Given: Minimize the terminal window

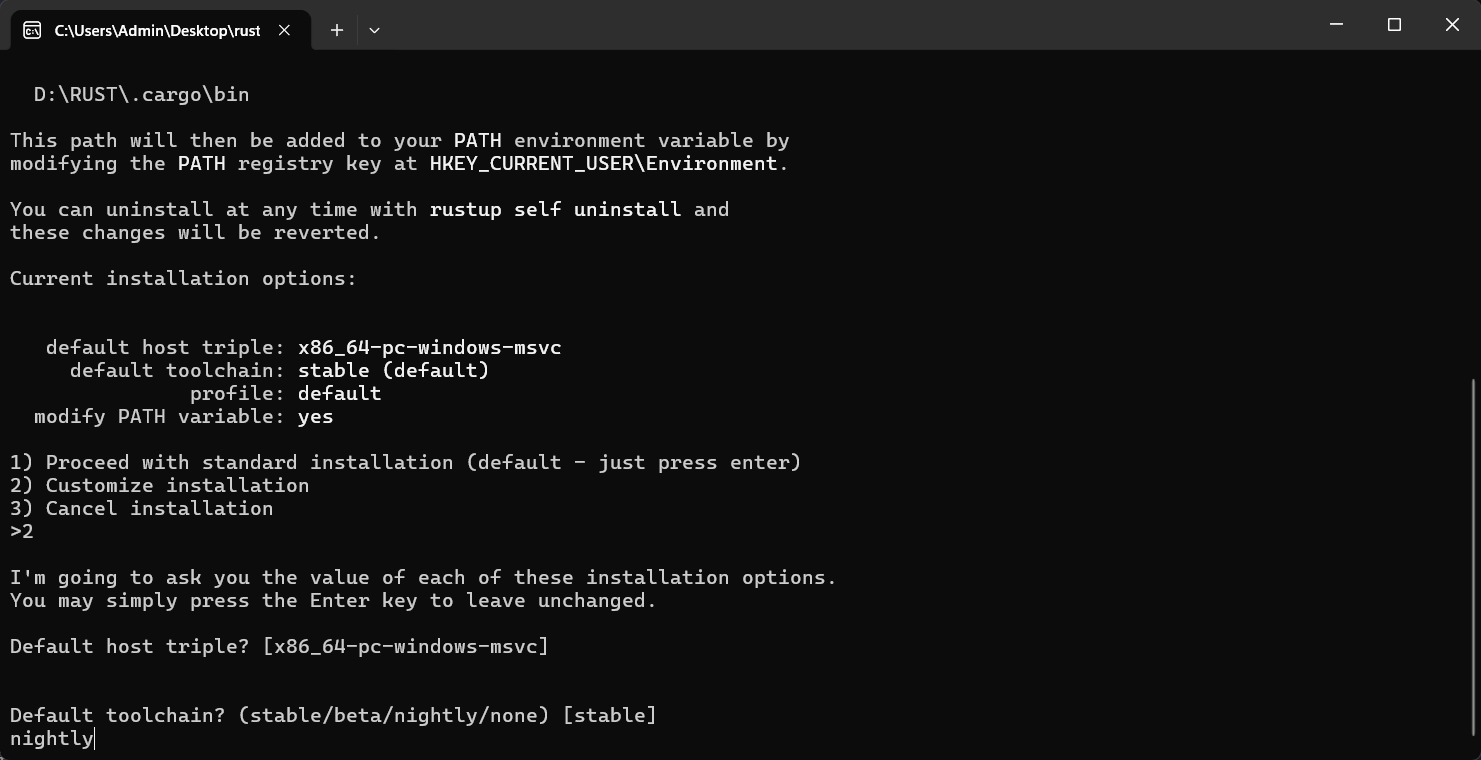Looking at the screenshot, I should 1336,24.
